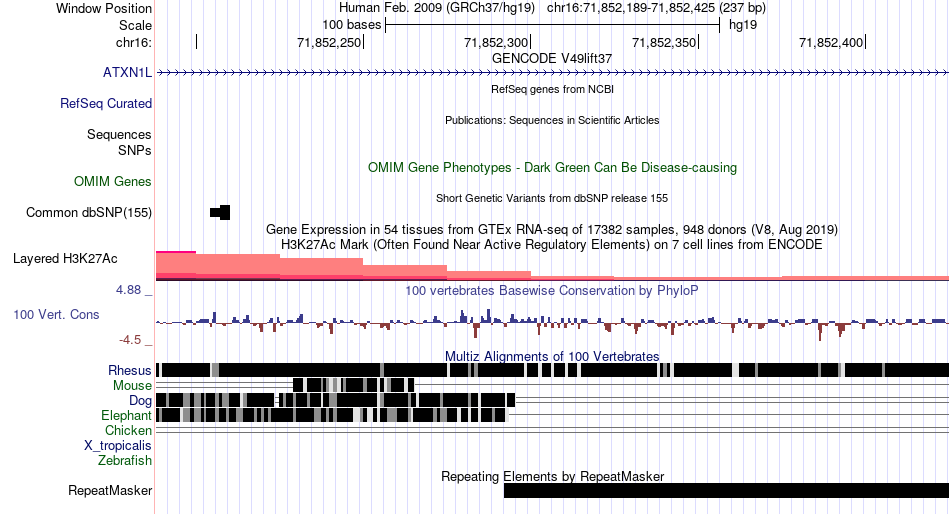Click the OMIM Gene Phenotypes title

552,168
